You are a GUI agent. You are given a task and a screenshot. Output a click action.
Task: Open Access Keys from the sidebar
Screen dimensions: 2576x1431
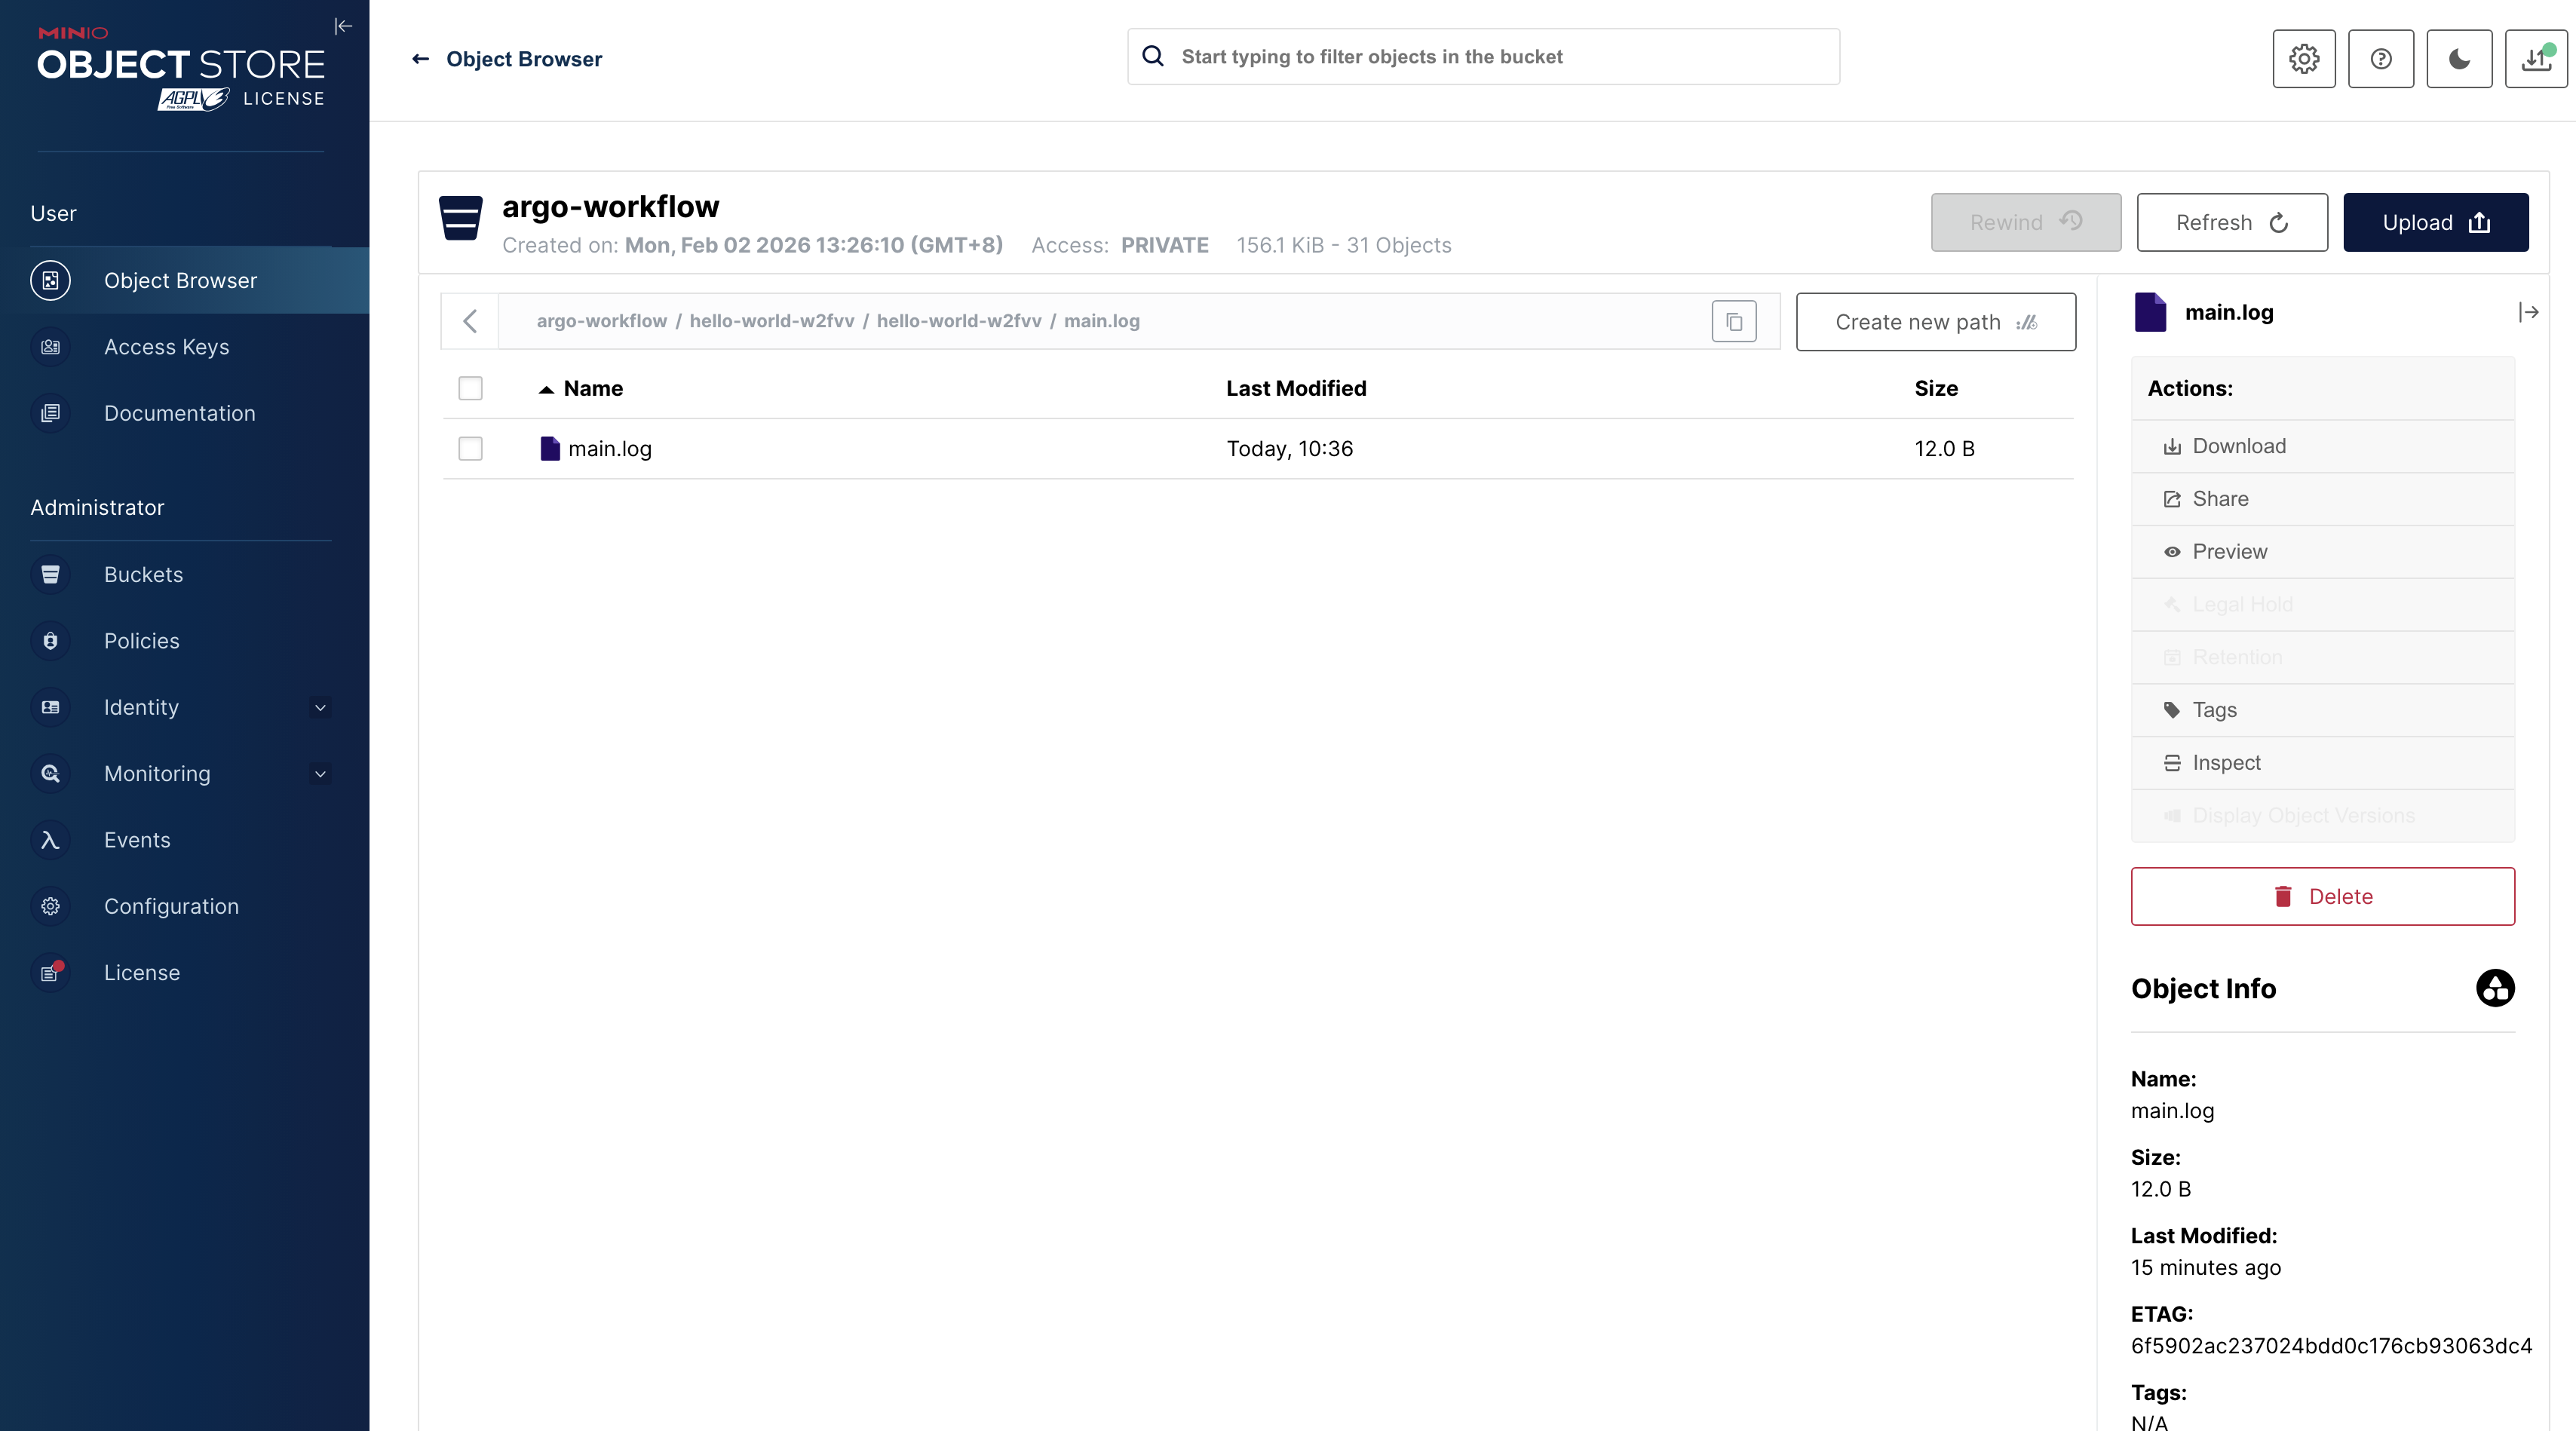tap(166, 347)
